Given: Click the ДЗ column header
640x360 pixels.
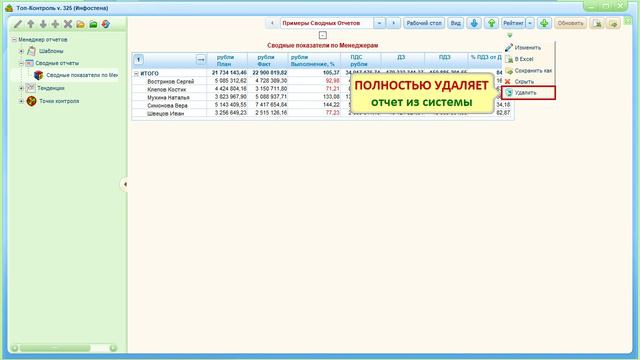Looking at the screenshot, I should click(x=402, y=60).
